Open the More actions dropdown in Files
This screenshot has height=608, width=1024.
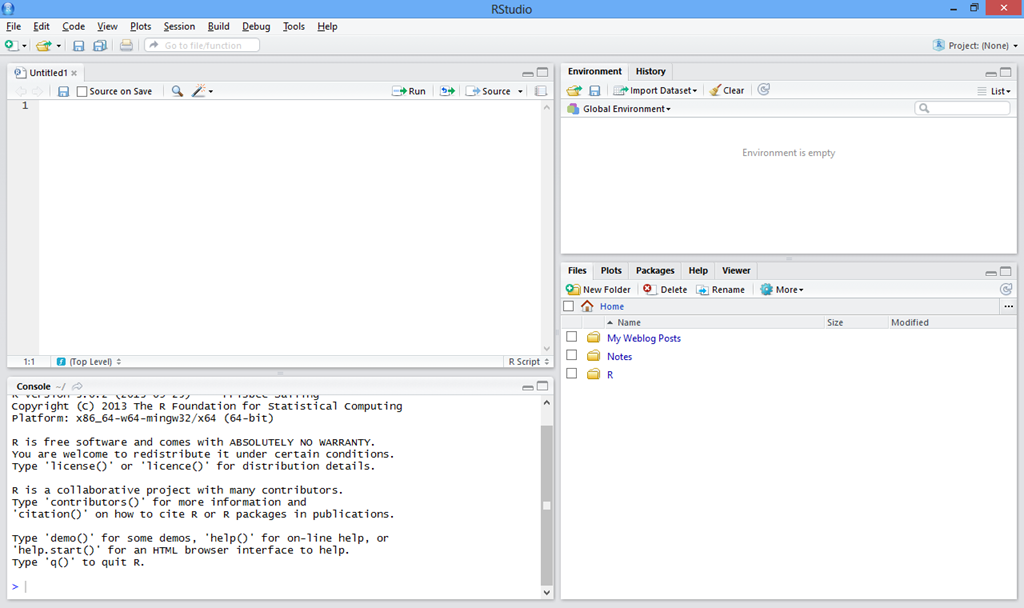pyautogui.click(x=782, y=289)
